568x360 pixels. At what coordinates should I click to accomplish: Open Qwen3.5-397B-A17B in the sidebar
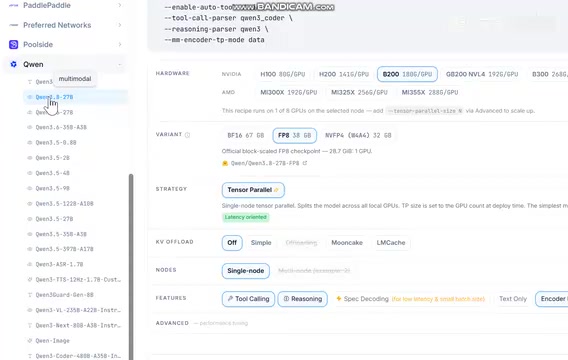click(x=64, y=249)
